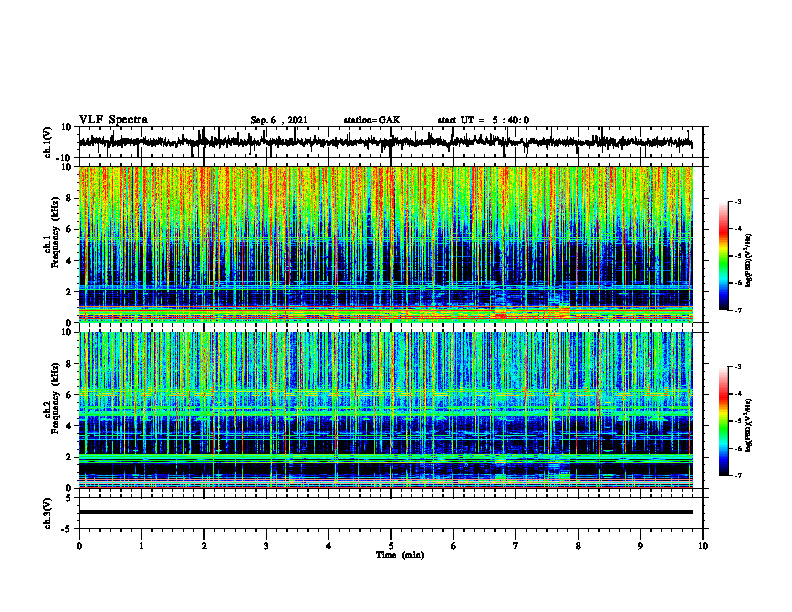Click time axis tick label "5"
Screen dimensions: 792x612
tap(391, 546)
